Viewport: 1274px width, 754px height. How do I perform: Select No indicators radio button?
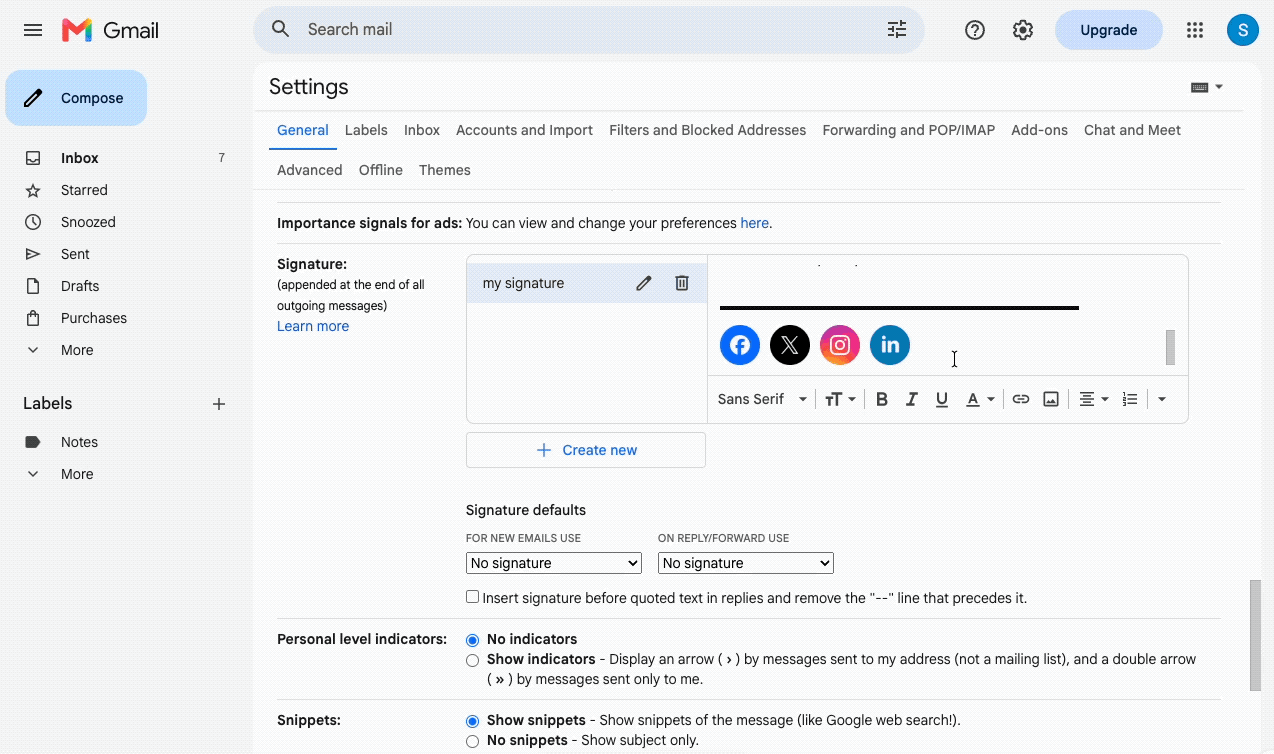click(473, 640)
